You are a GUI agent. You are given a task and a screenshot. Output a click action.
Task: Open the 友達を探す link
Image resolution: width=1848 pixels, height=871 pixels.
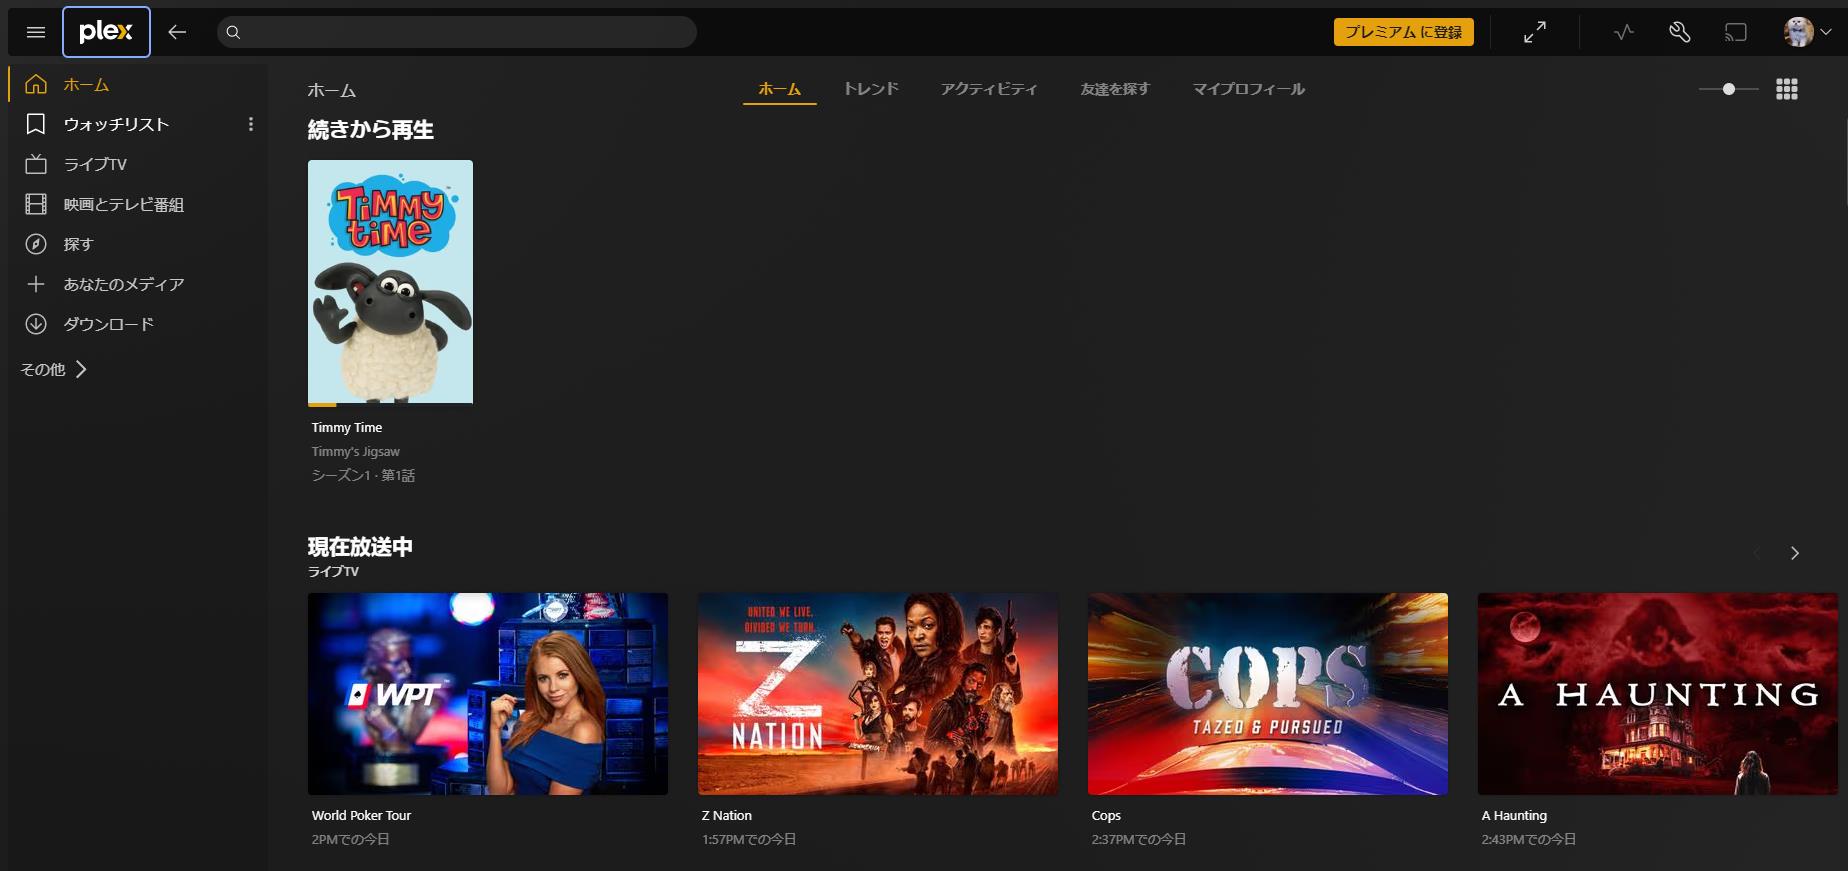click(1114, 89)
